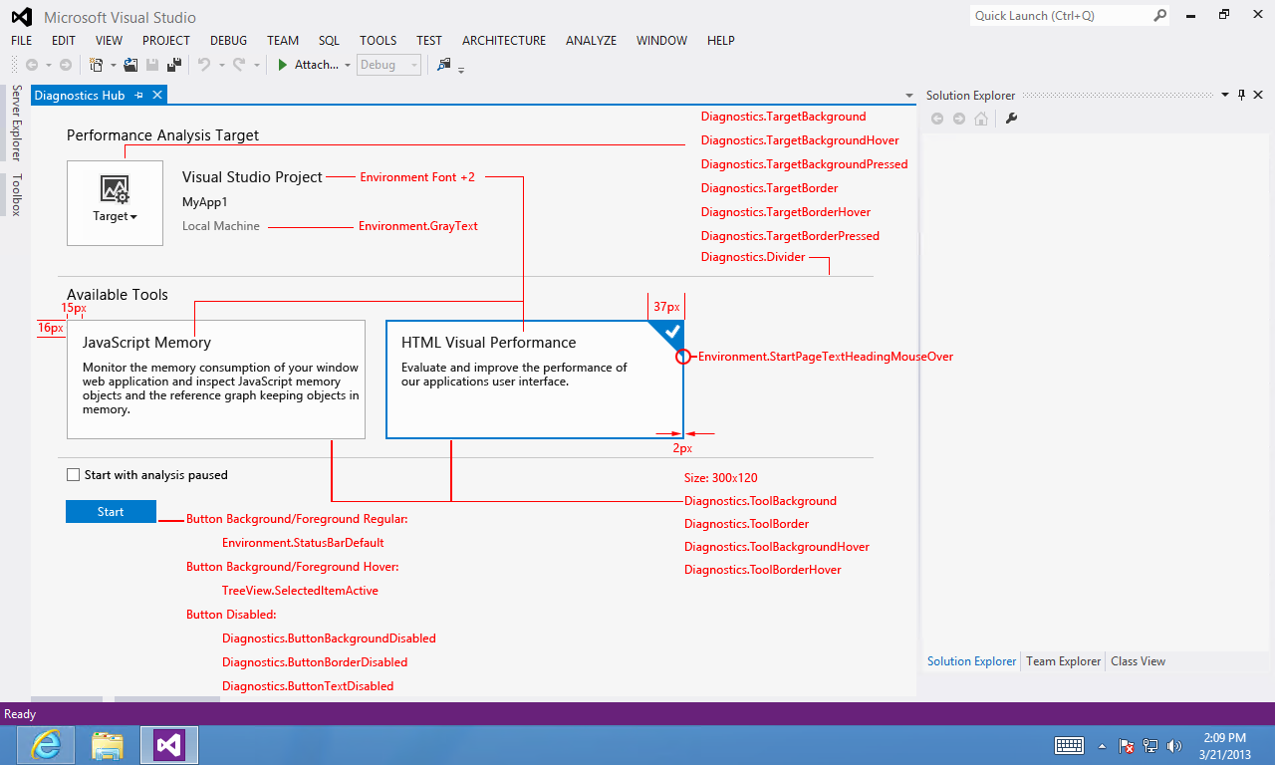Click the blue Start button

[111, 511]
